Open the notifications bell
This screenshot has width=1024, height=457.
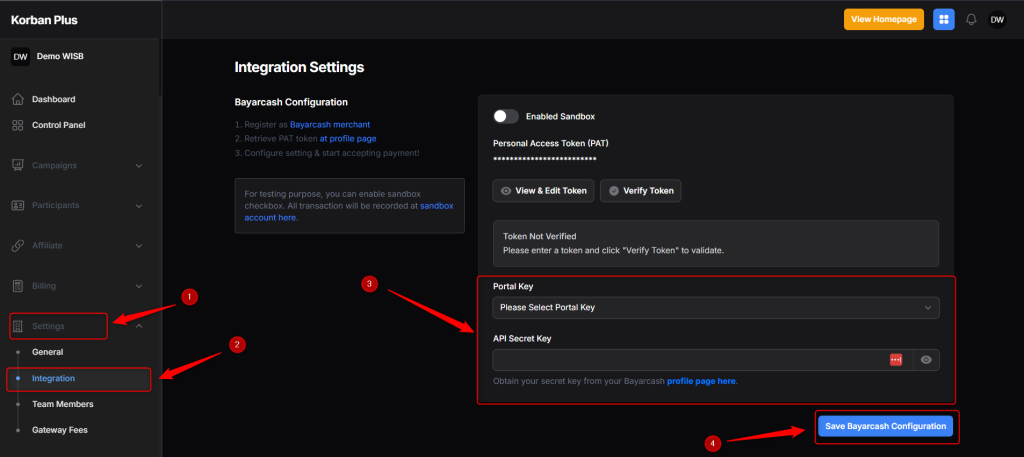click(971, 20)
